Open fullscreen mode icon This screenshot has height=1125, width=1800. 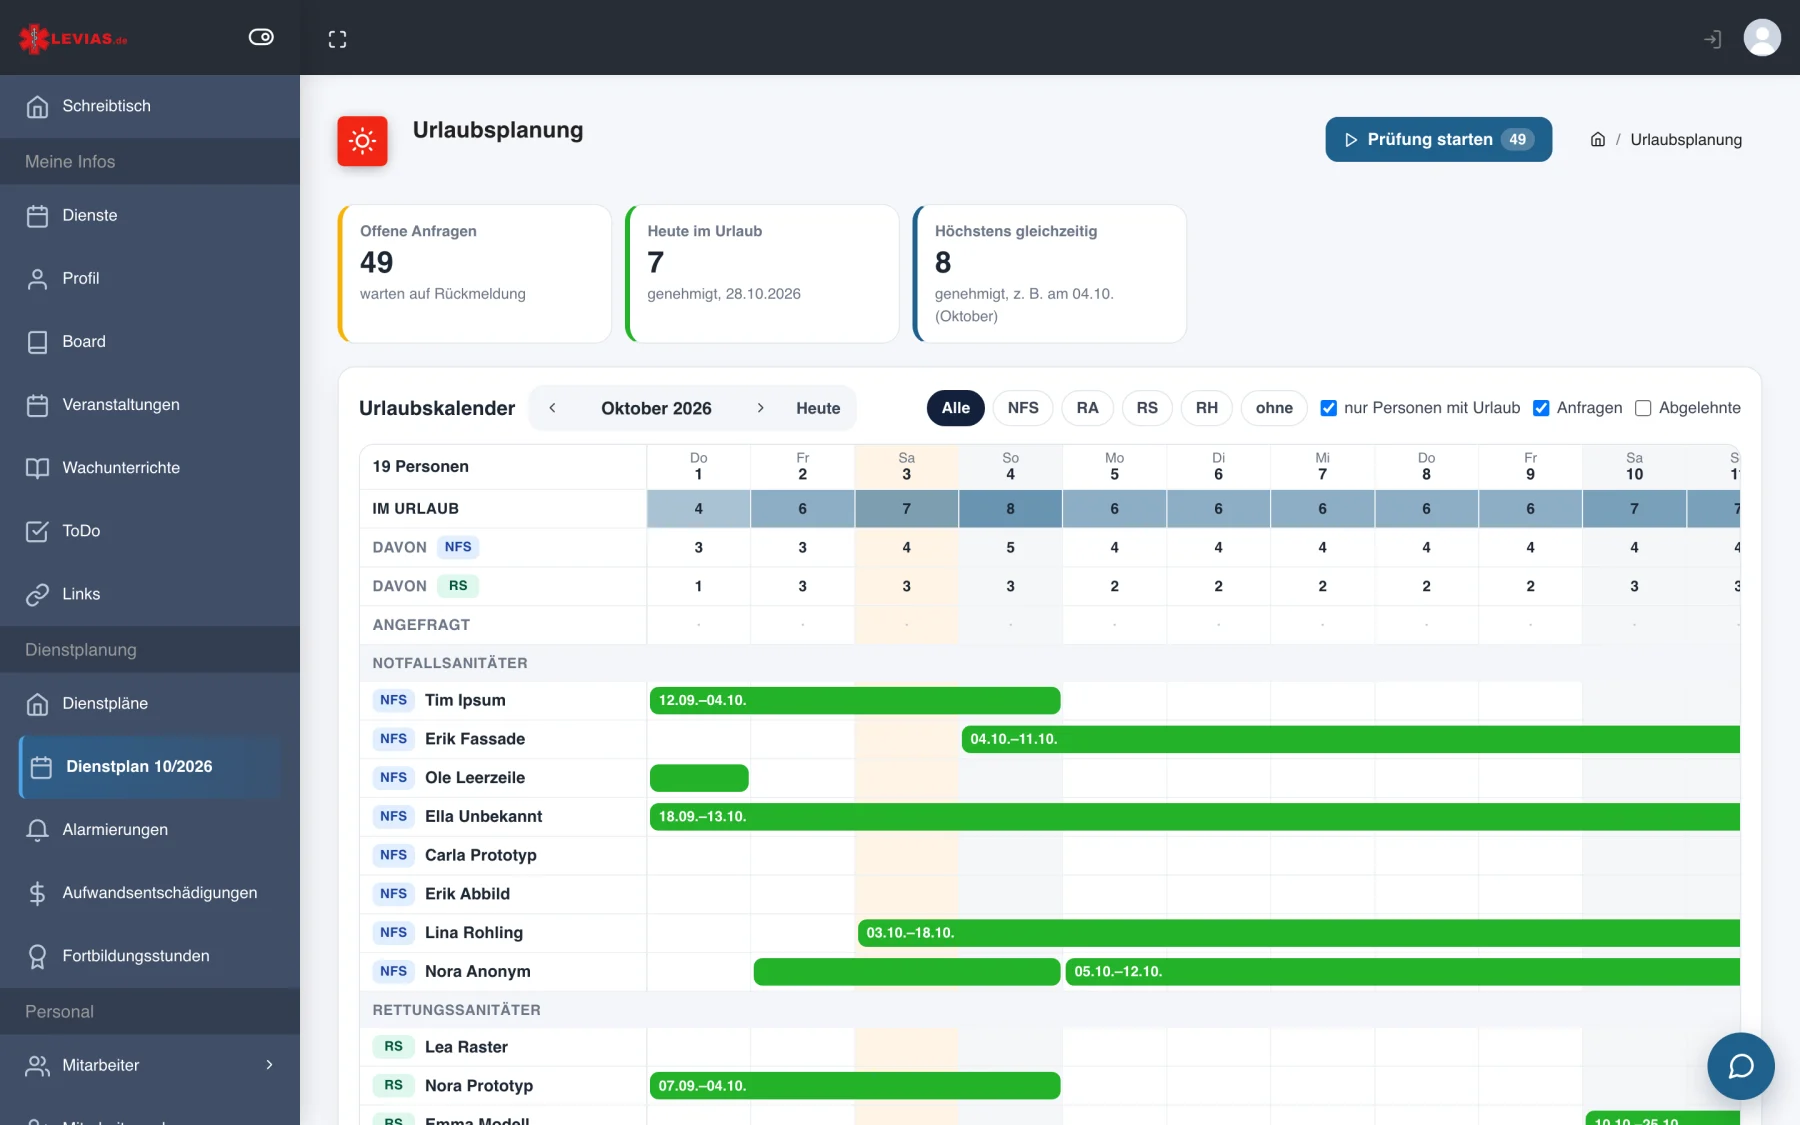tap(338, 39)
